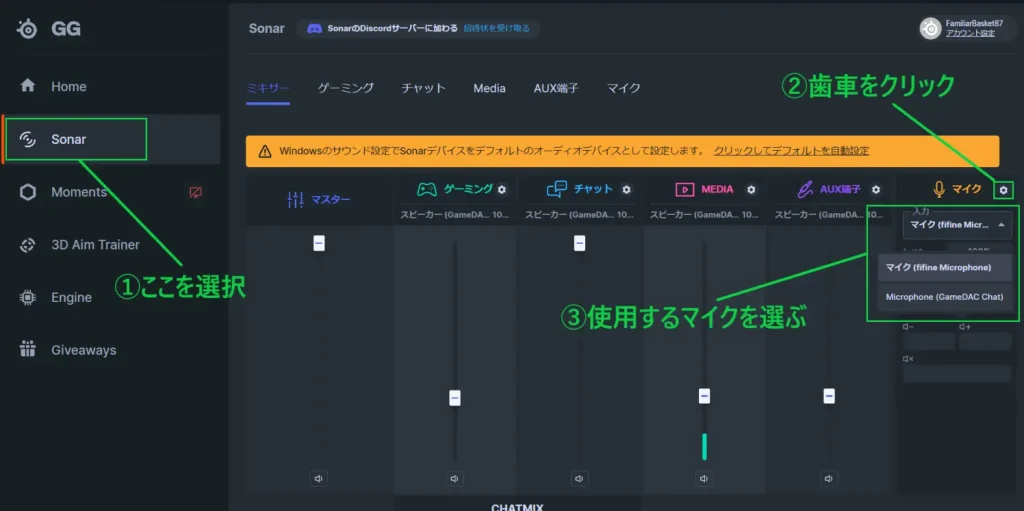The image size is (1024, 511).
Task: Mute the AUX端子 channel
Action: coord(829,479)
